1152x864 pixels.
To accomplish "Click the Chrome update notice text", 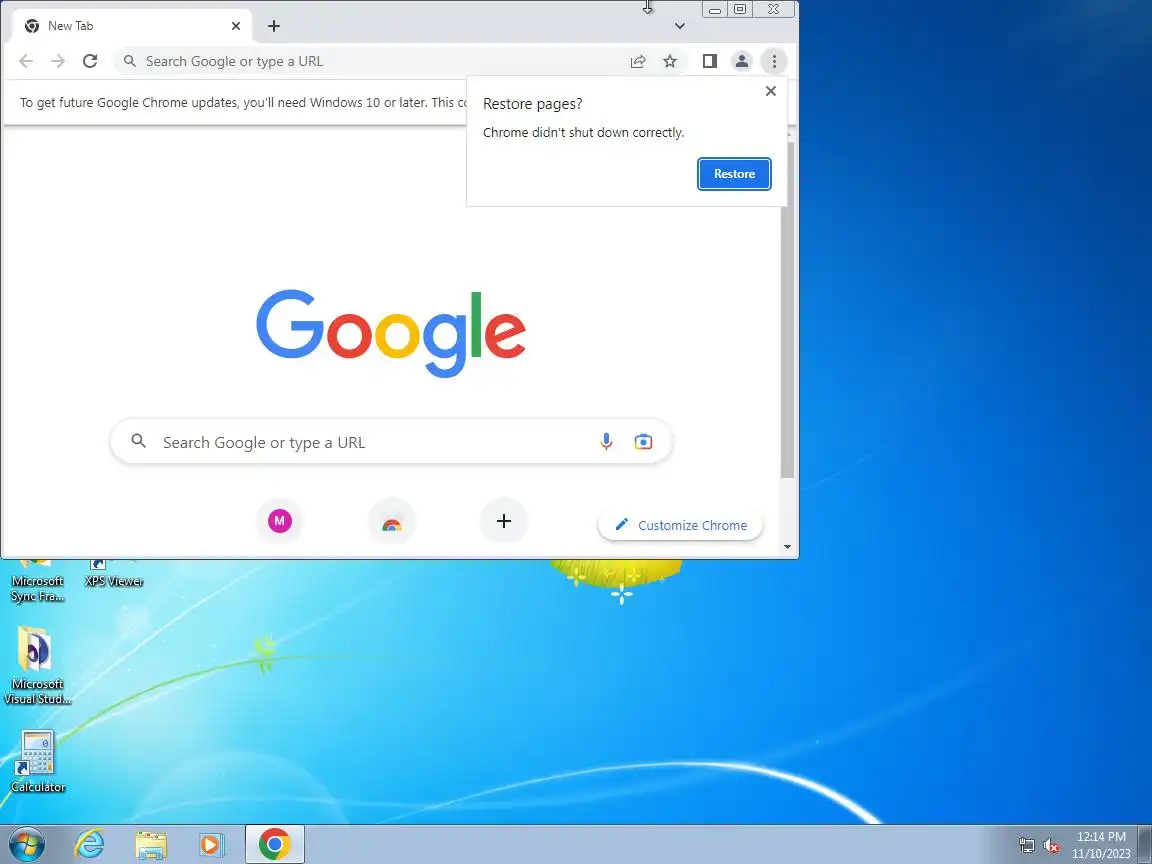I will (242, 102).
